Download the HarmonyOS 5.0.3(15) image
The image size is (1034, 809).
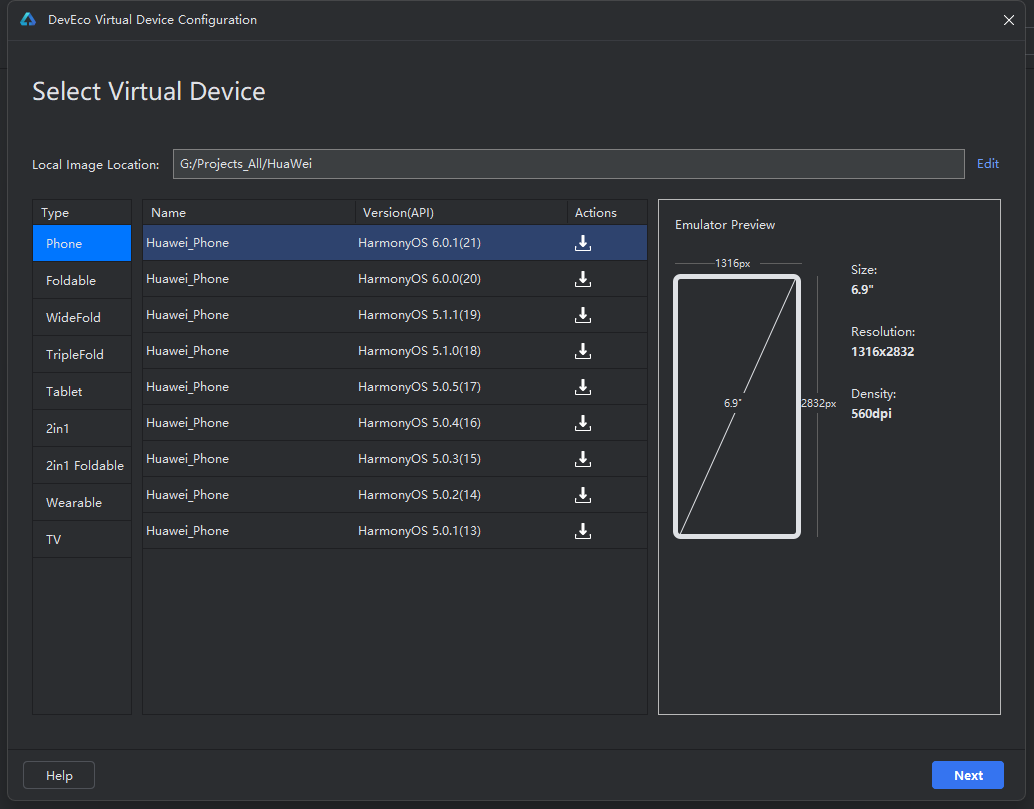pos(582,459)
